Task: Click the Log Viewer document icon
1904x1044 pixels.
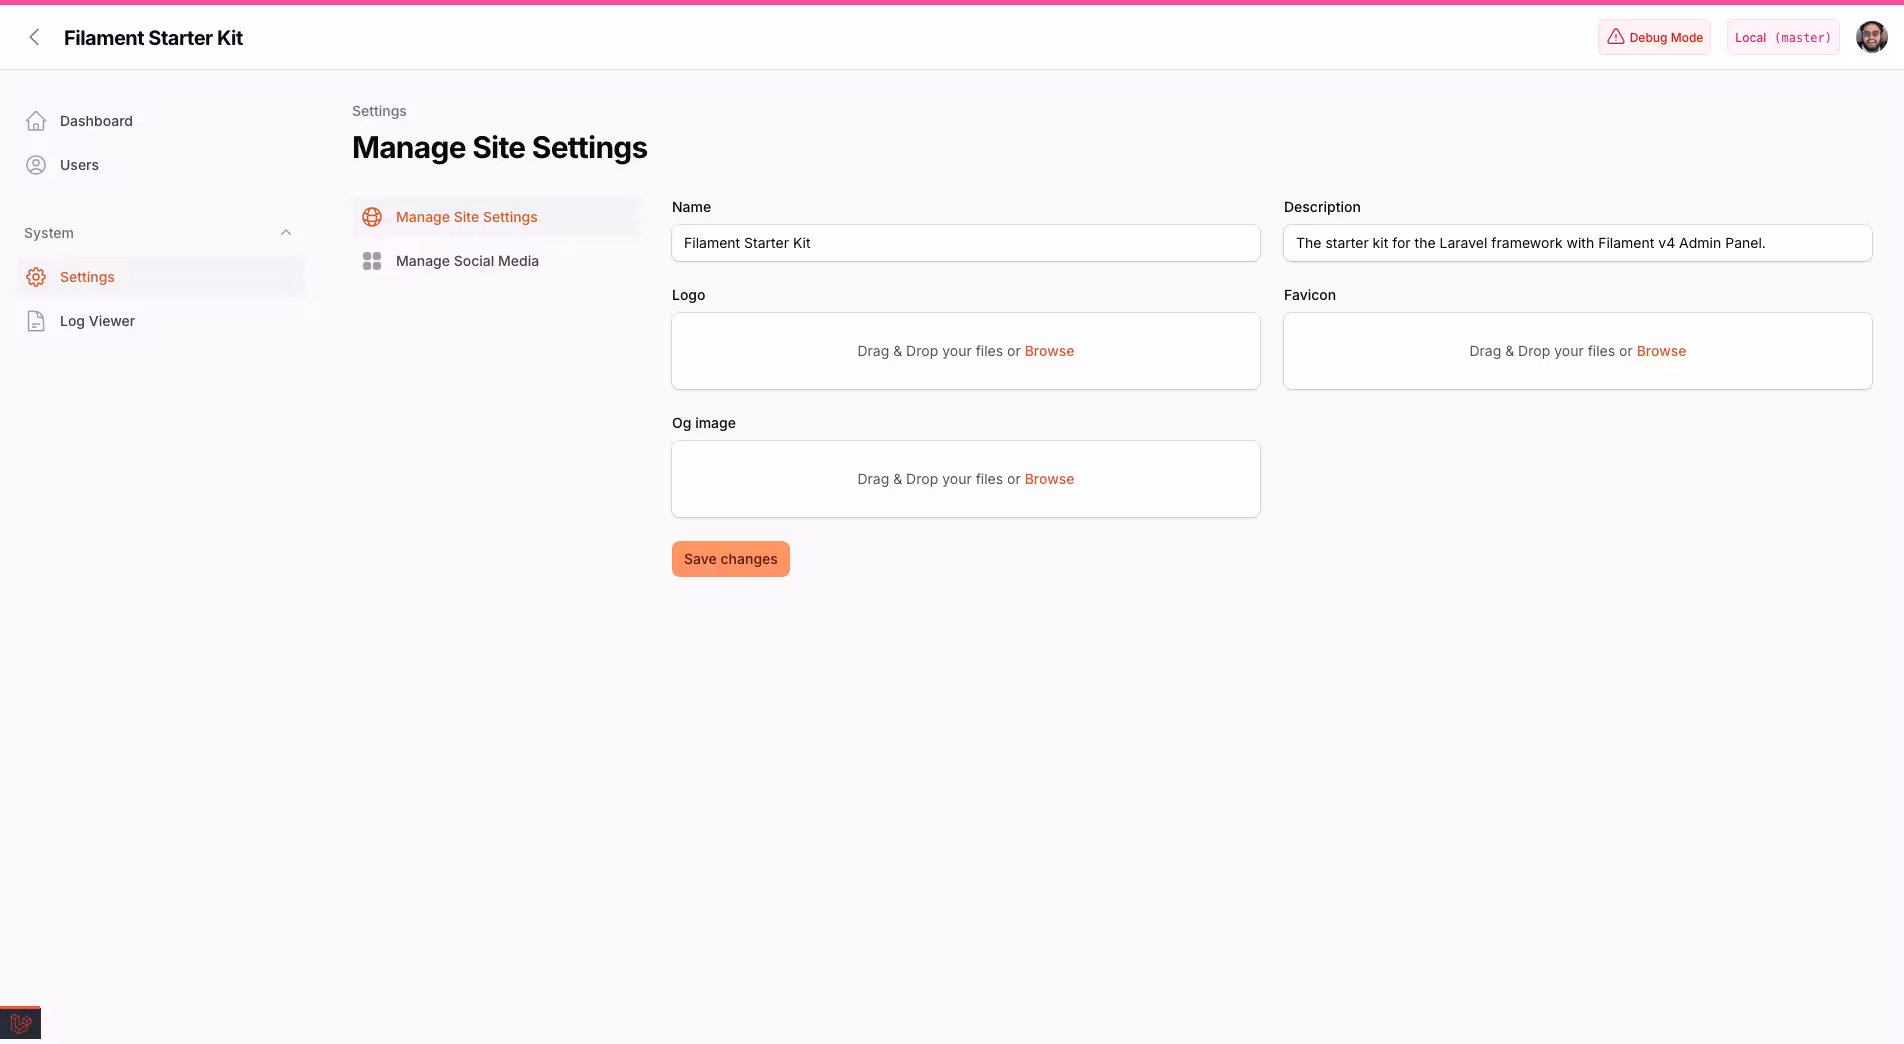Action: pos(36,321)
